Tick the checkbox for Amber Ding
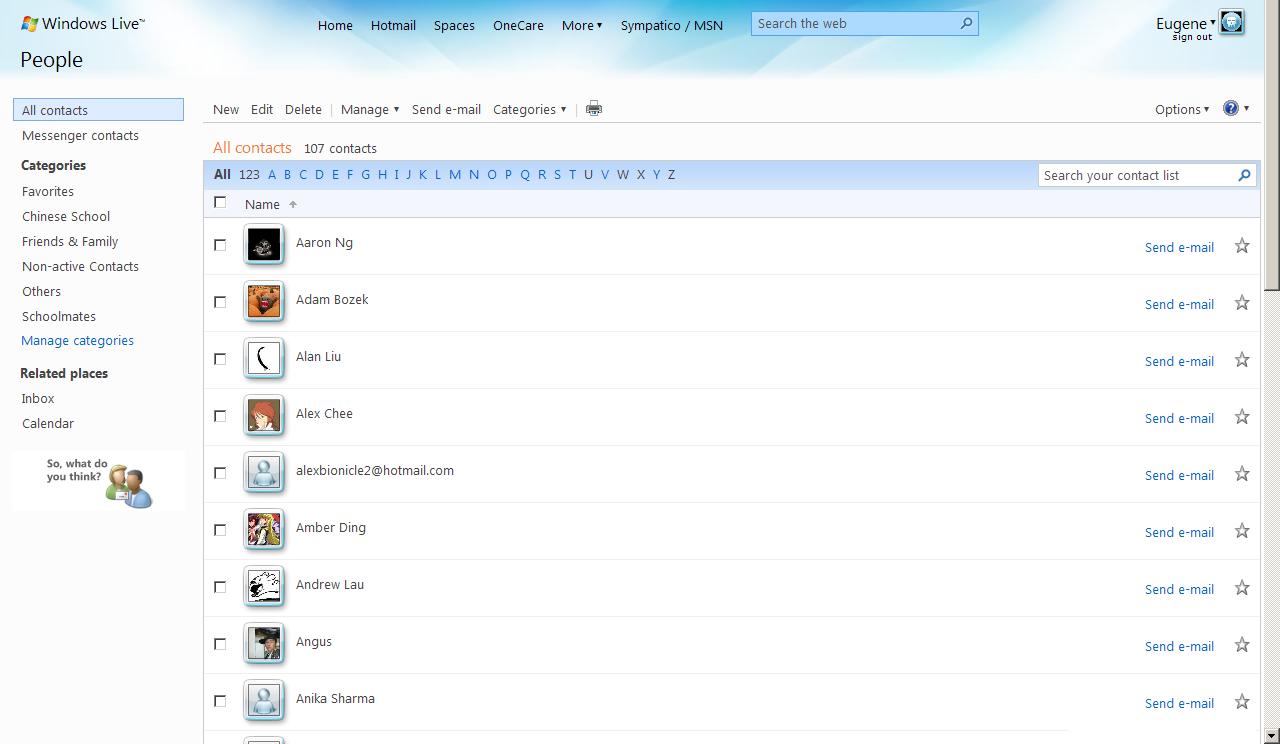 tap(220, 530)
